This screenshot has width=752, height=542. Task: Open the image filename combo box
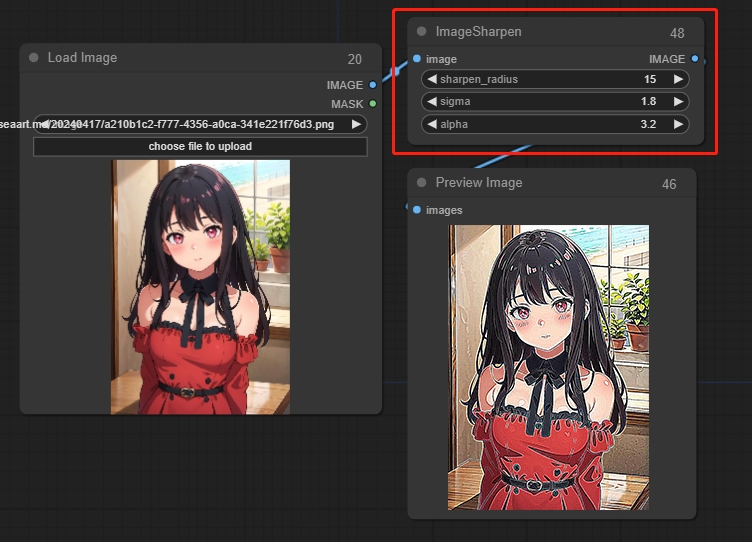[200, 124]
